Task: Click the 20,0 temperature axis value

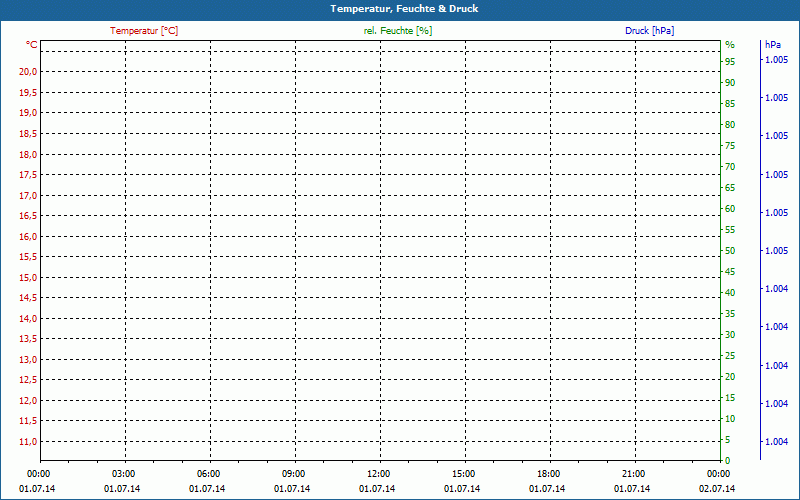Action: click(x=28, y=71)
